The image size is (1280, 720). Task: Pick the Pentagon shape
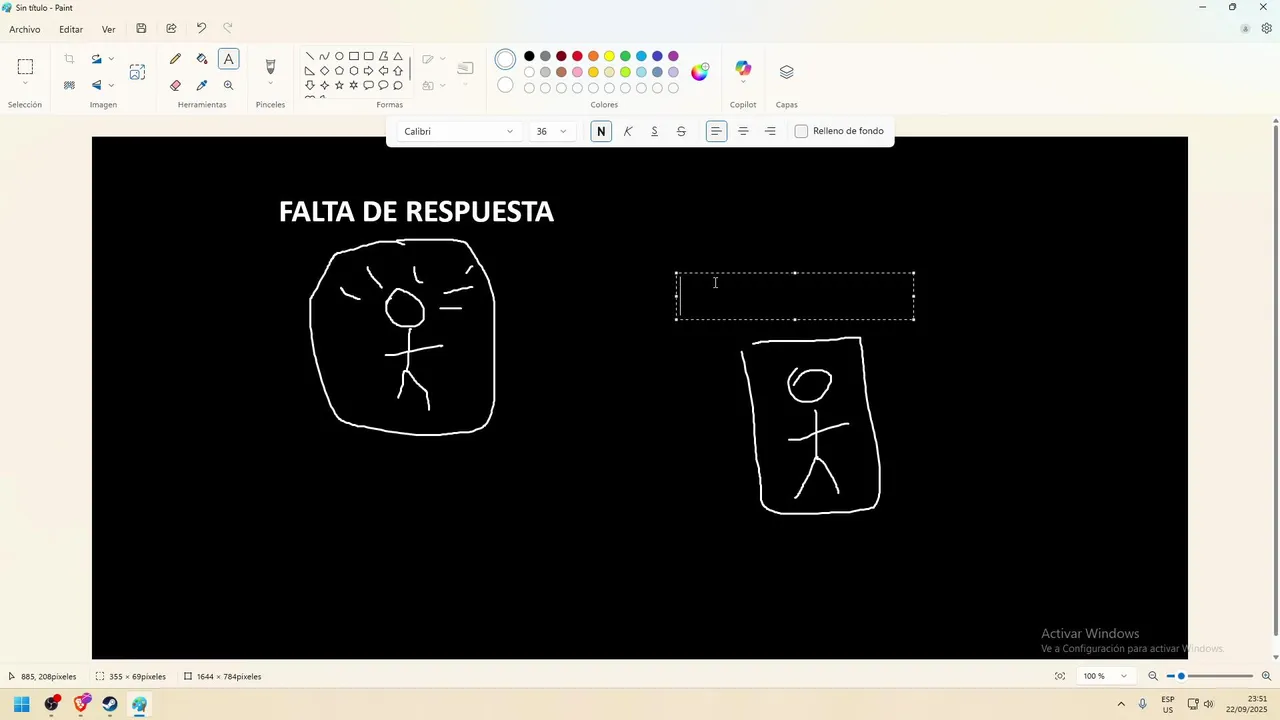click(339, 71)
